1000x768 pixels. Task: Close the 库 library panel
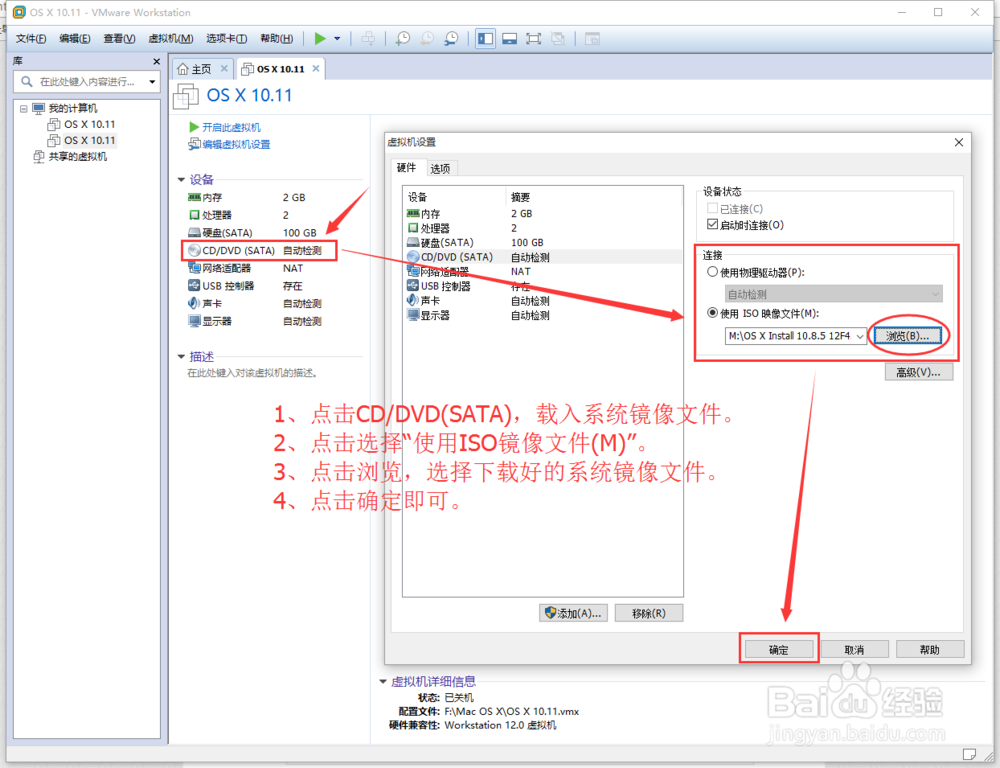click(x=156, y=61)
